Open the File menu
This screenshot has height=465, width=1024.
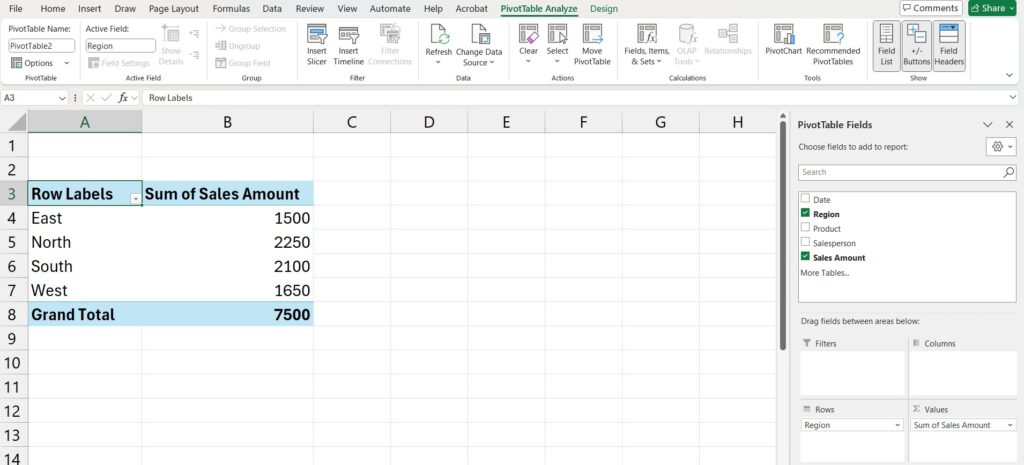16,8
